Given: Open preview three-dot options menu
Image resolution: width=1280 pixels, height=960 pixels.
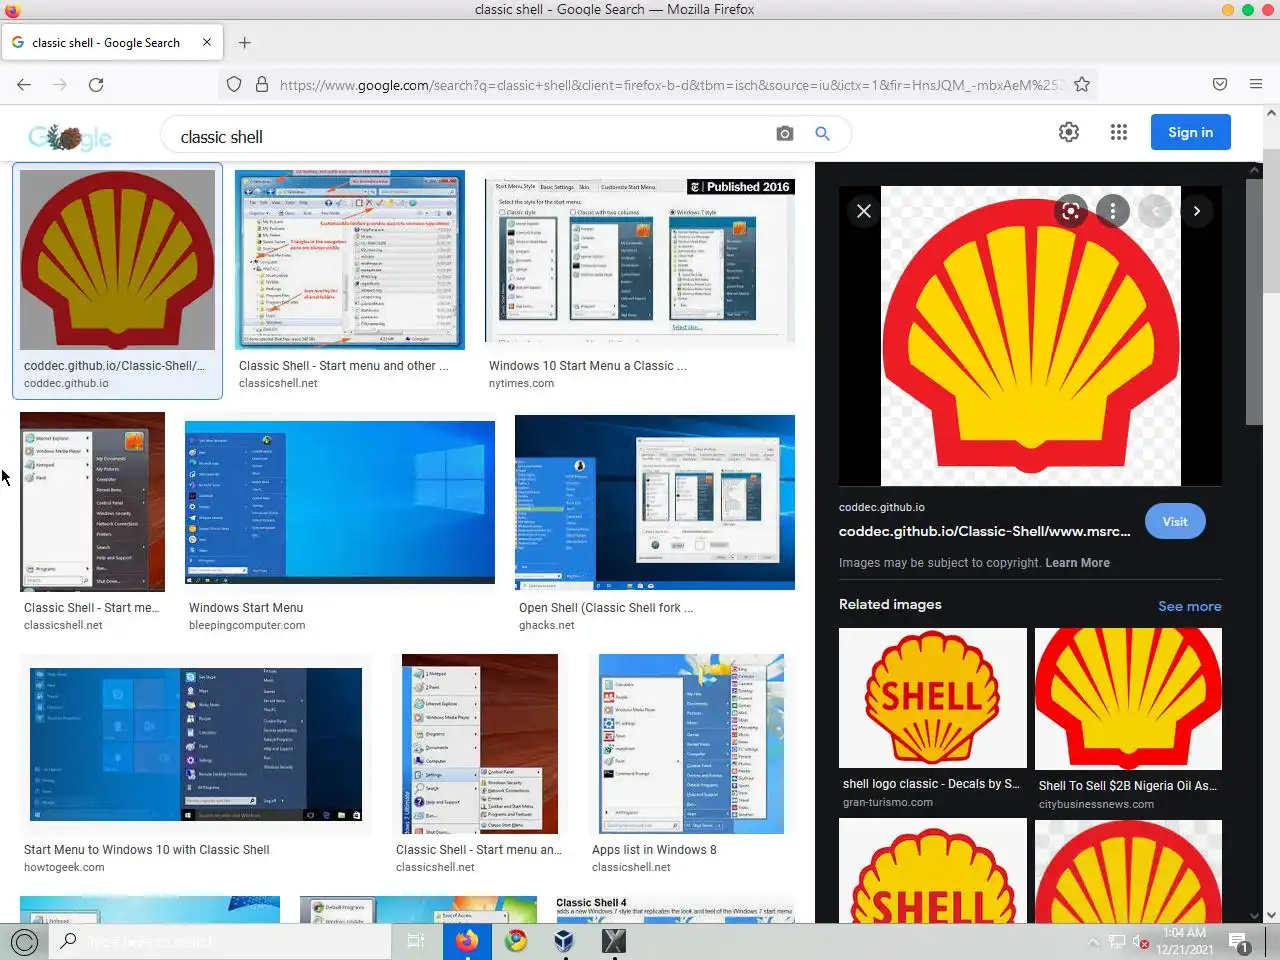Looking at the screenshot, I should click(1113, 211).
